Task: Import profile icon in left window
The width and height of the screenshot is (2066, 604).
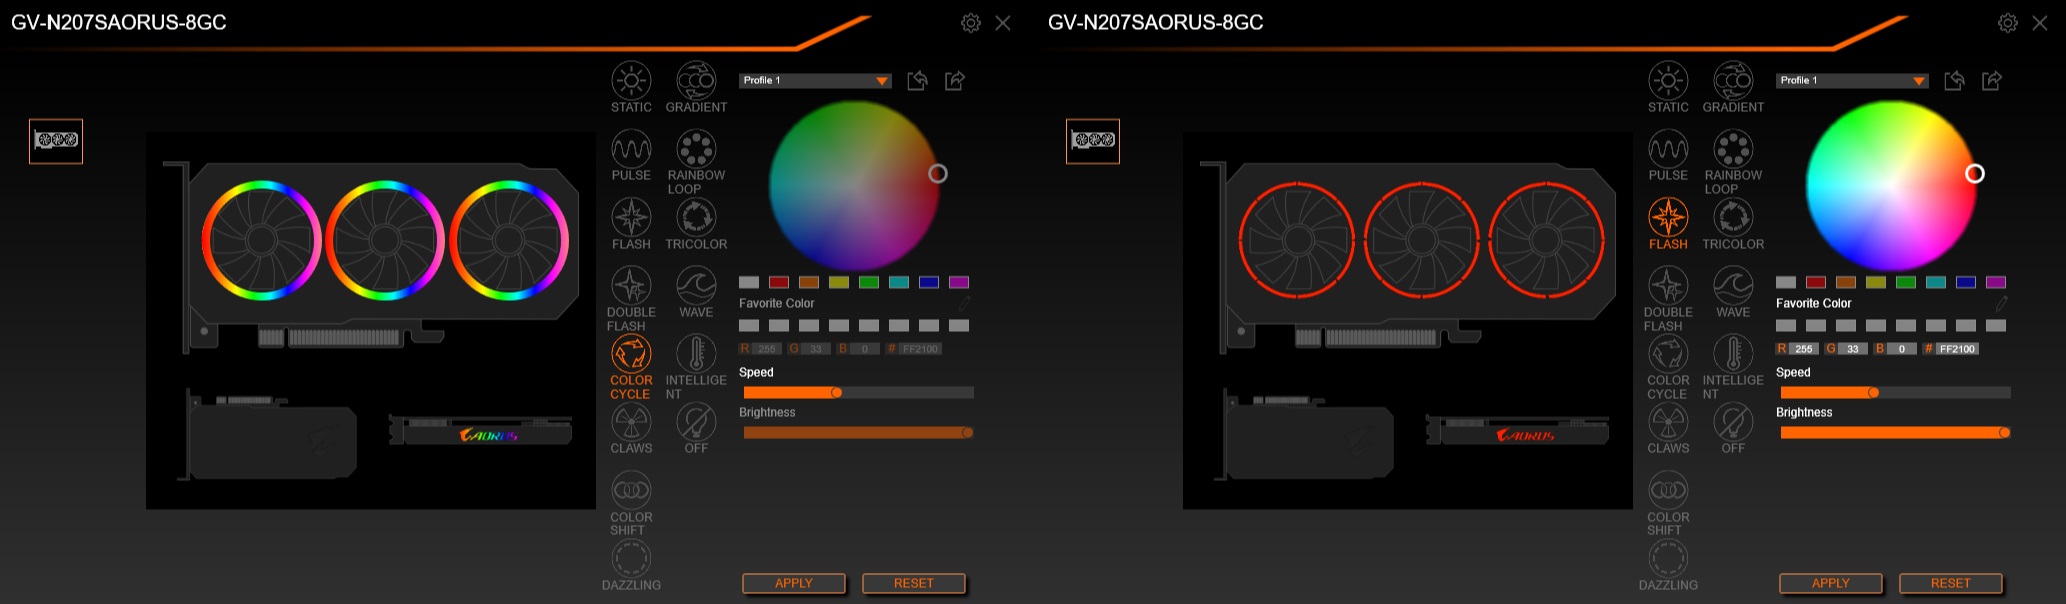Action: (x=917, y=81)
